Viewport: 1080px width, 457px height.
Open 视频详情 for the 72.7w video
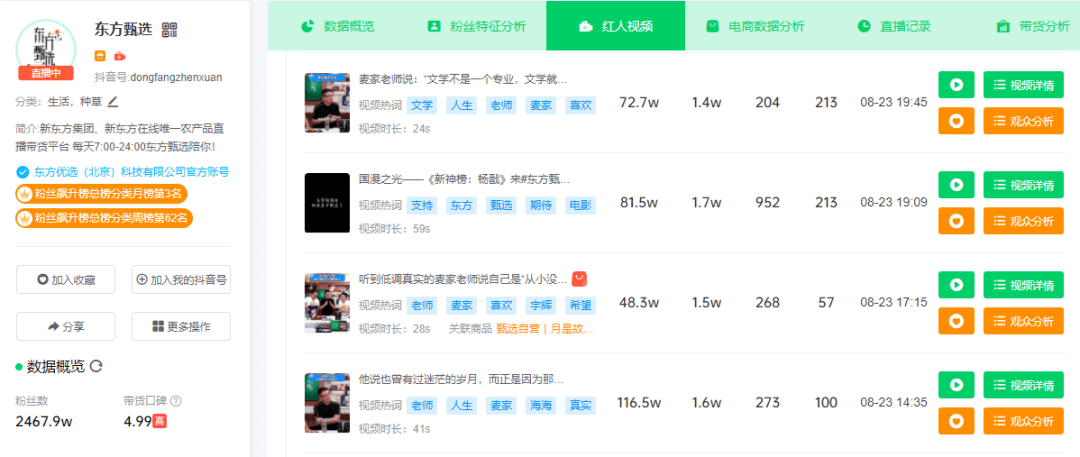coord(1023,85)
